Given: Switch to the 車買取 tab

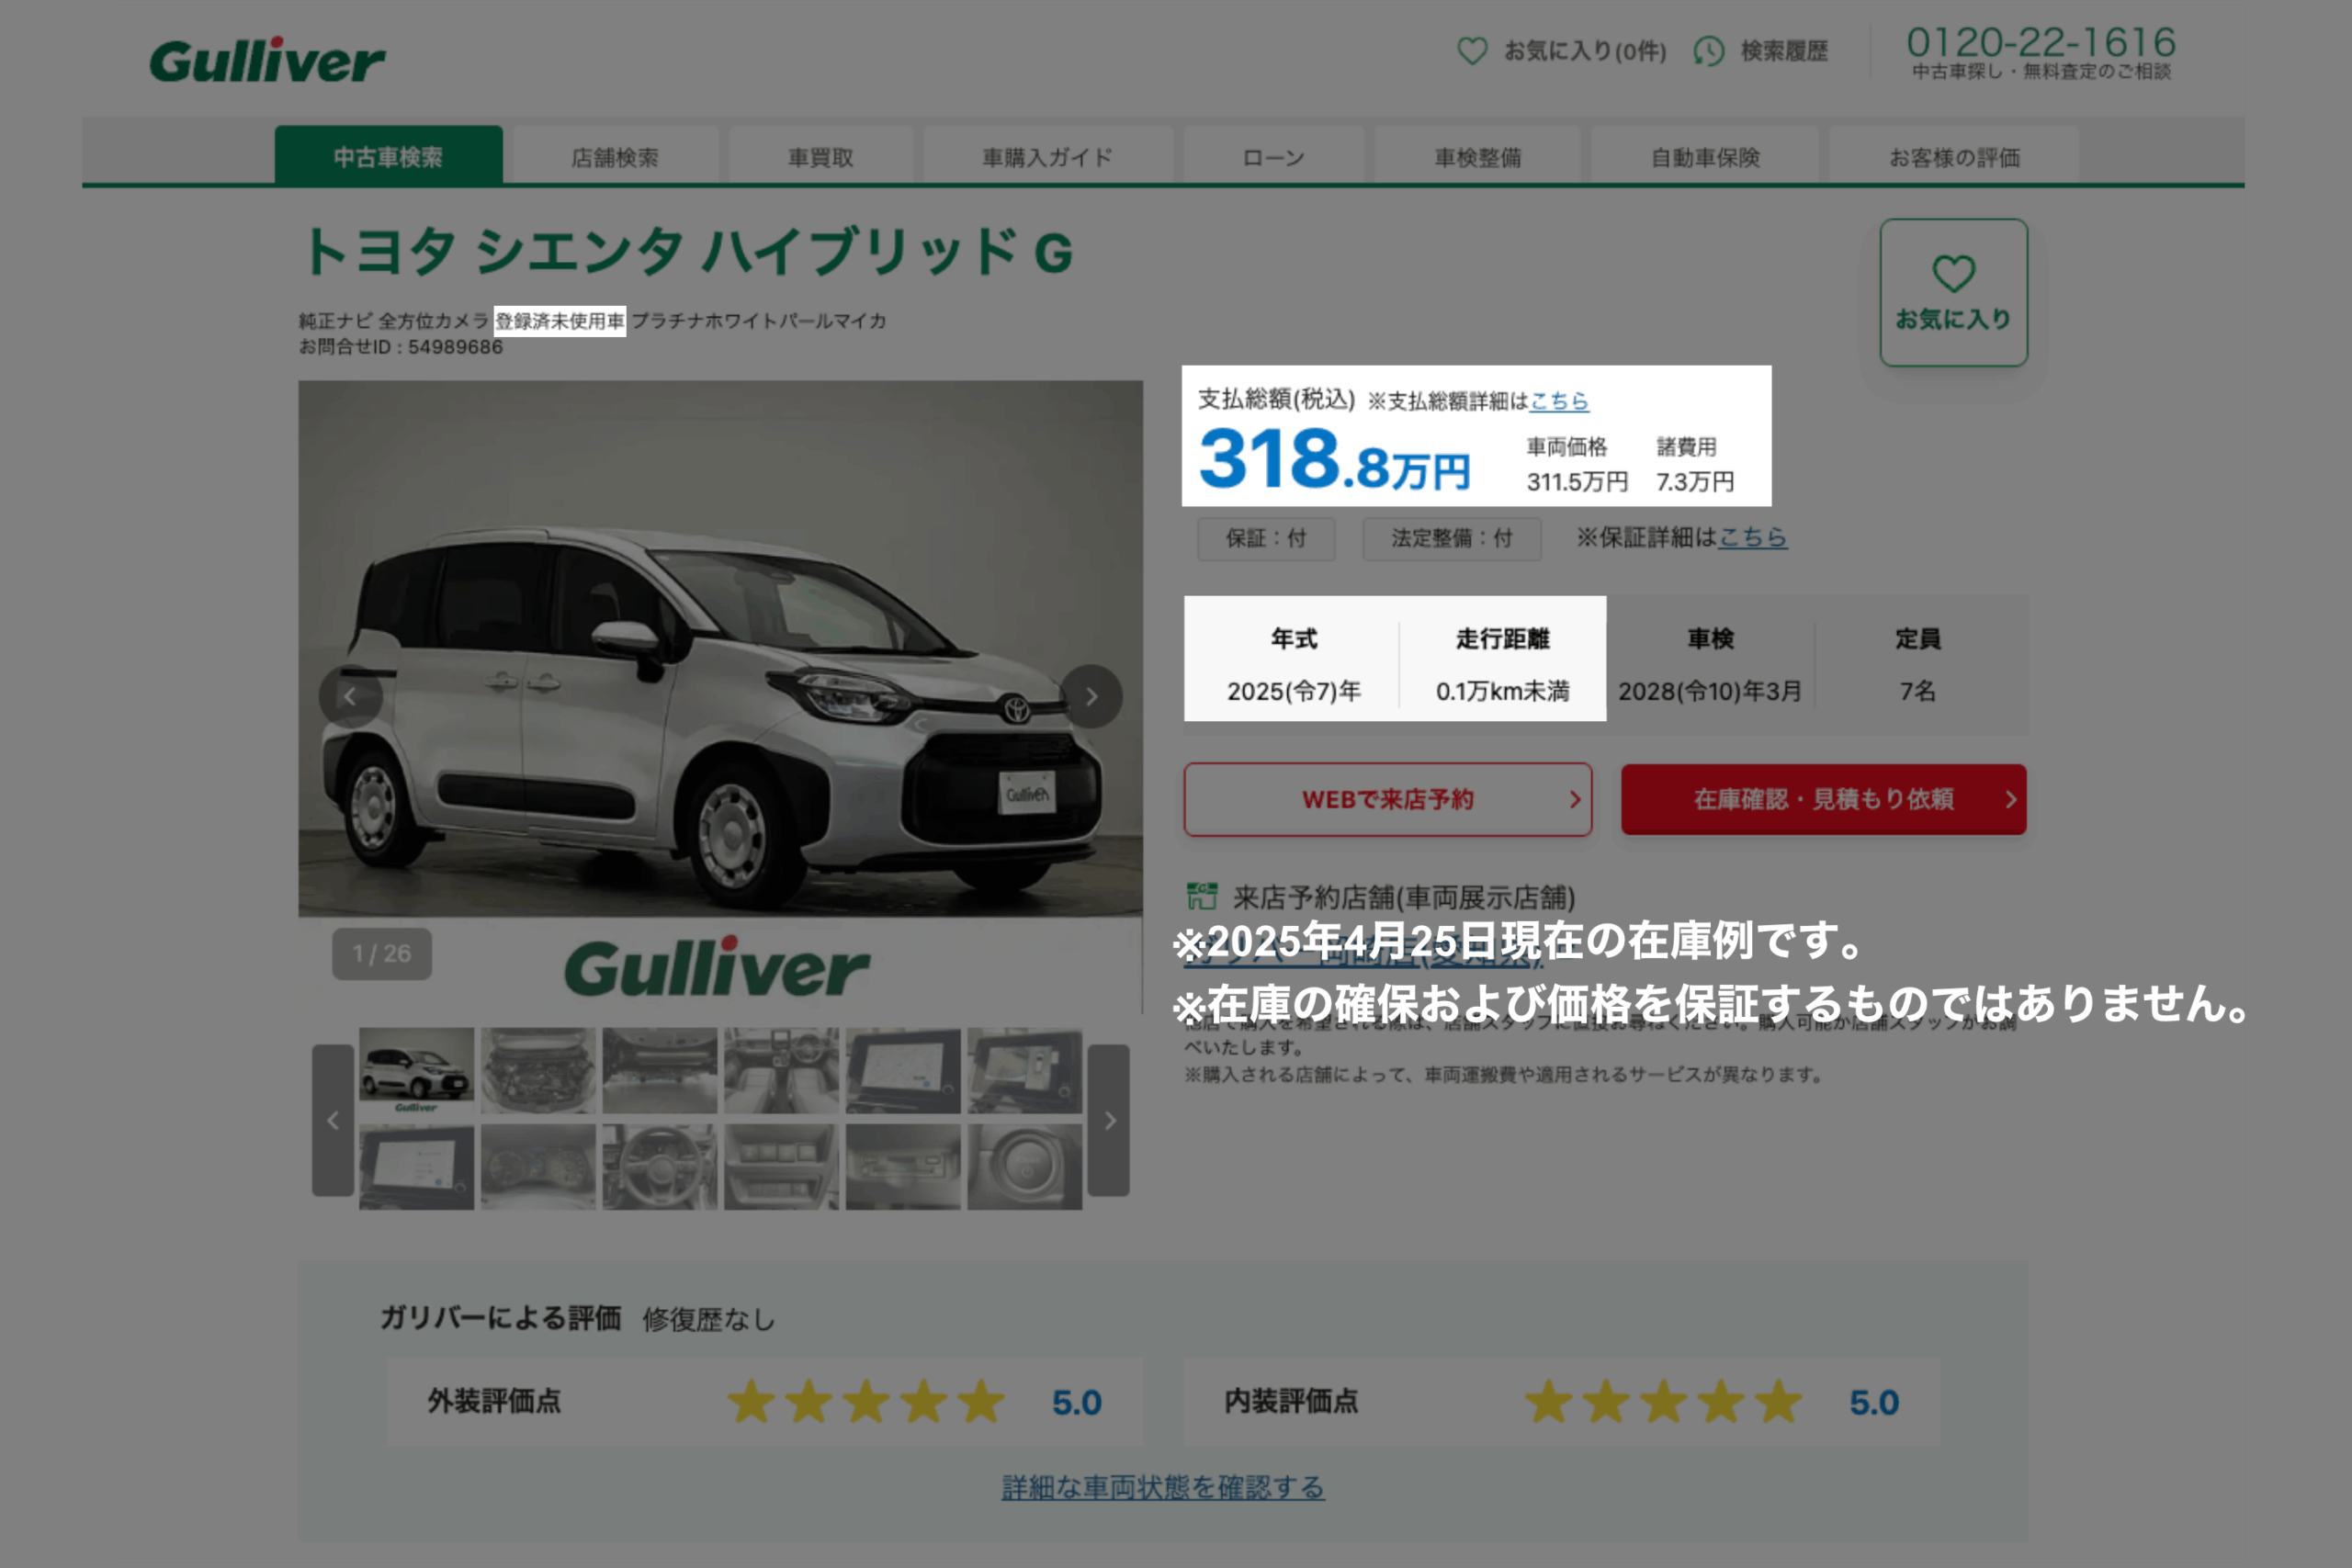Looking at the screenshot, I should coord(821,157).
